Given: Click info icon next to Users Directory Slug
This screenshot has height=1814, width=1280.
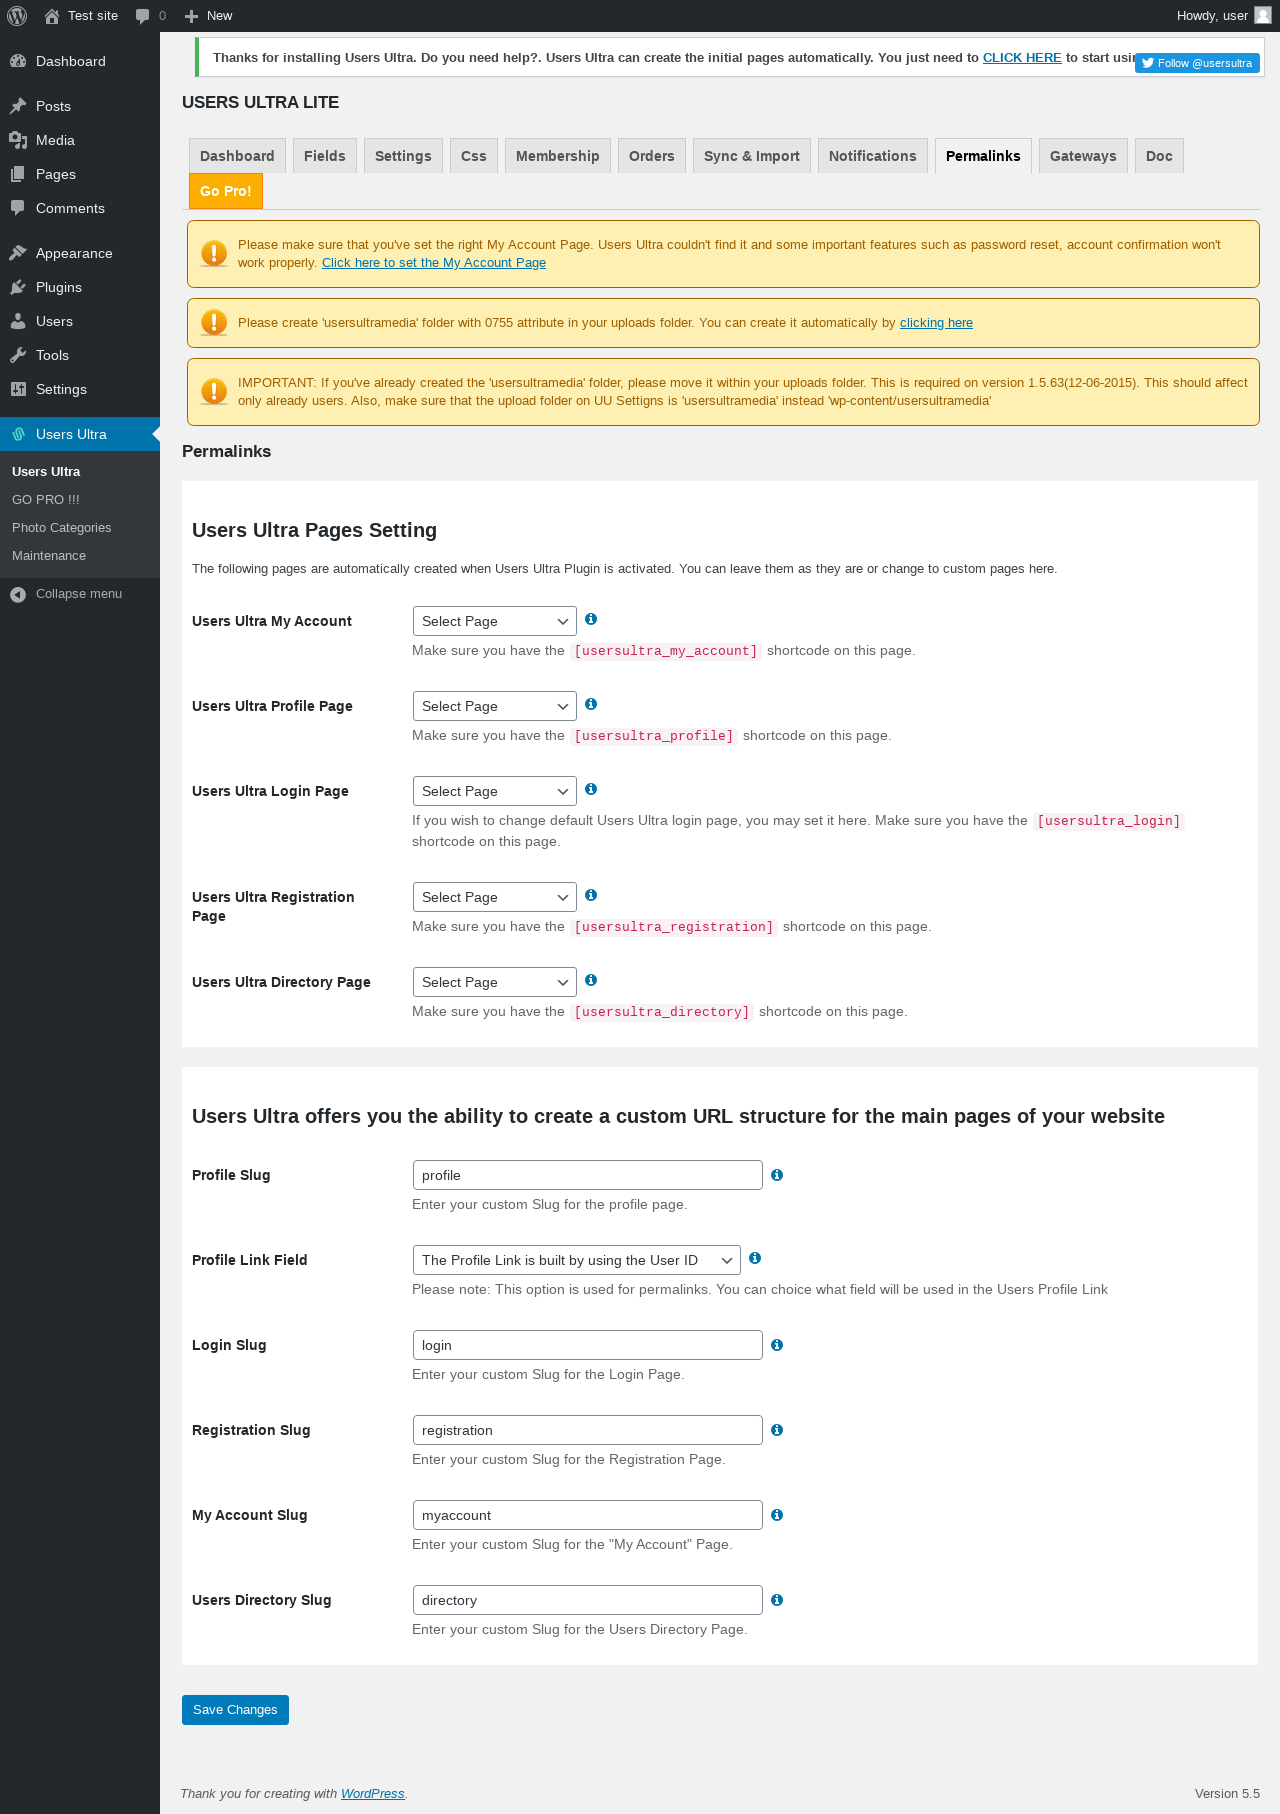Looking at the screenshot, I should pos(777,1600).
